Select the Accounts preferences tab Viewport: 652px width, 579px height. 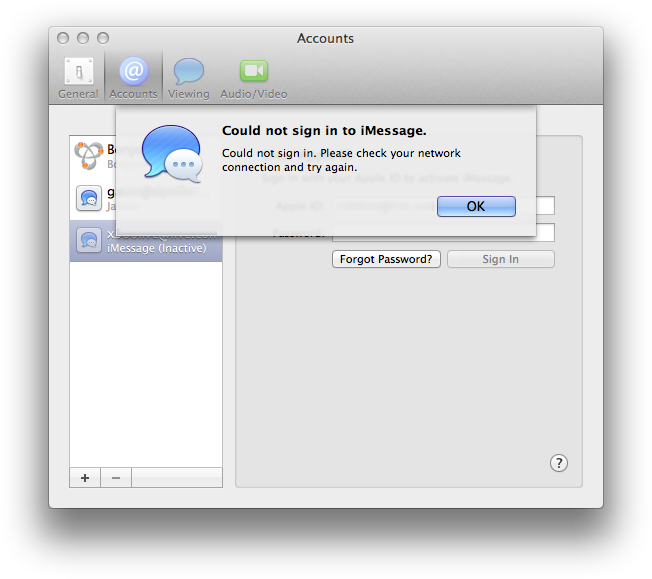point(133,79)
